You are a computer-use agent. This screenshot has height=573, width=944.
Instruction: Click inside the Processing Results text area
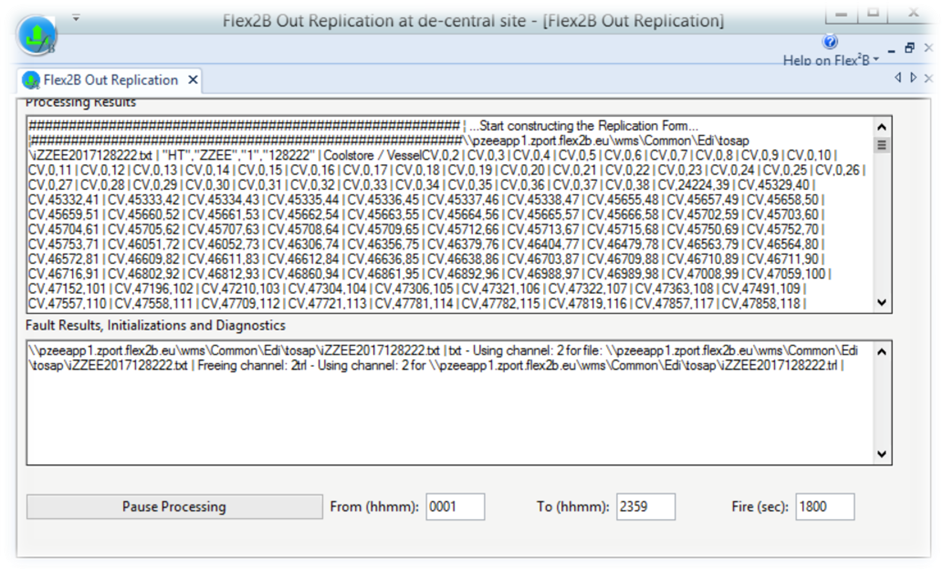[x=450, y=214]
